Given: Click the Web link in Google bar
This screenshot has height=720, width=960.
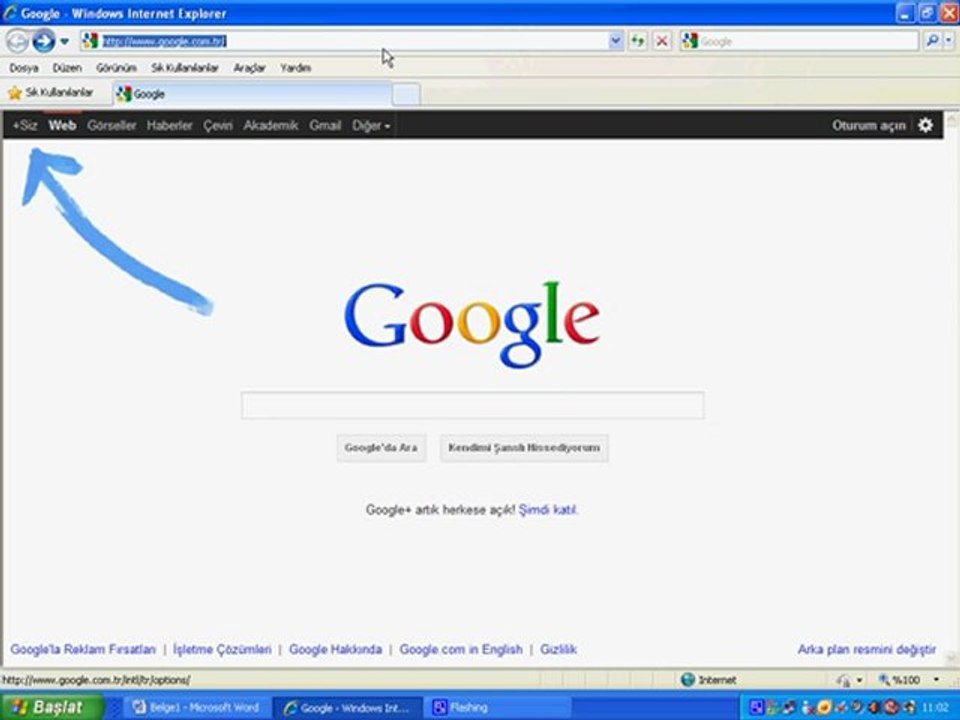Looking at the screenshot, I should (62, 126).
